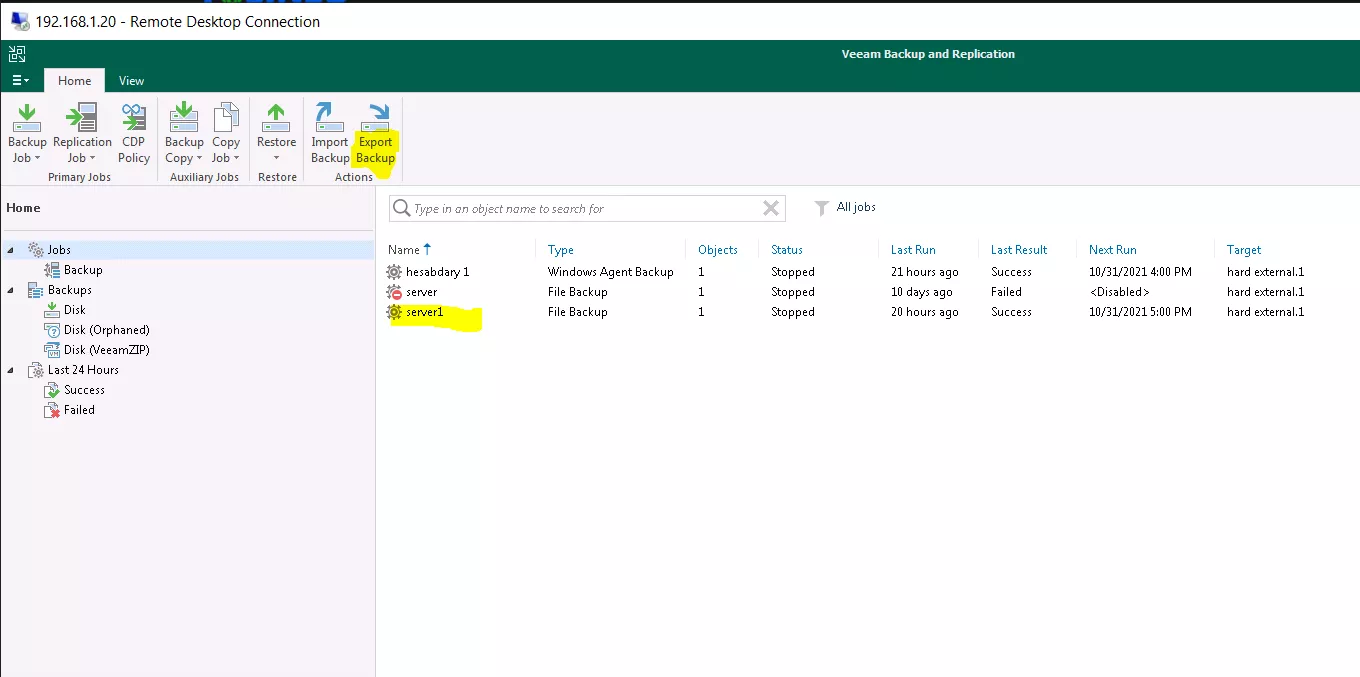Click the Disk (Orphaned) node icon

click(x=53, y=330)
